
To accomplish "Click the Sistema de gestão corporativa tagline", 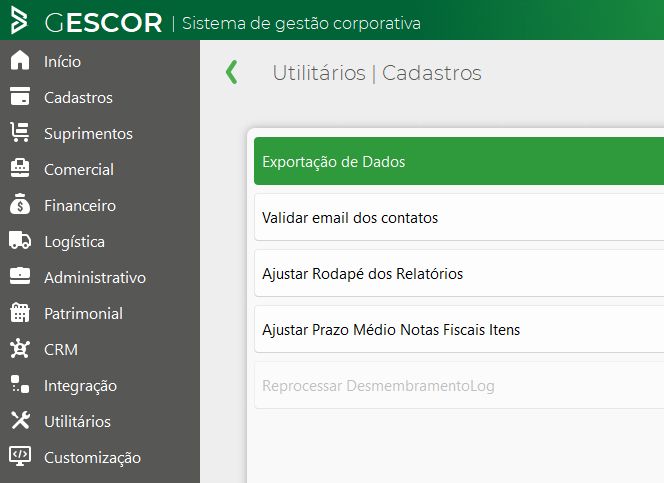I will (x=302, y=23).
